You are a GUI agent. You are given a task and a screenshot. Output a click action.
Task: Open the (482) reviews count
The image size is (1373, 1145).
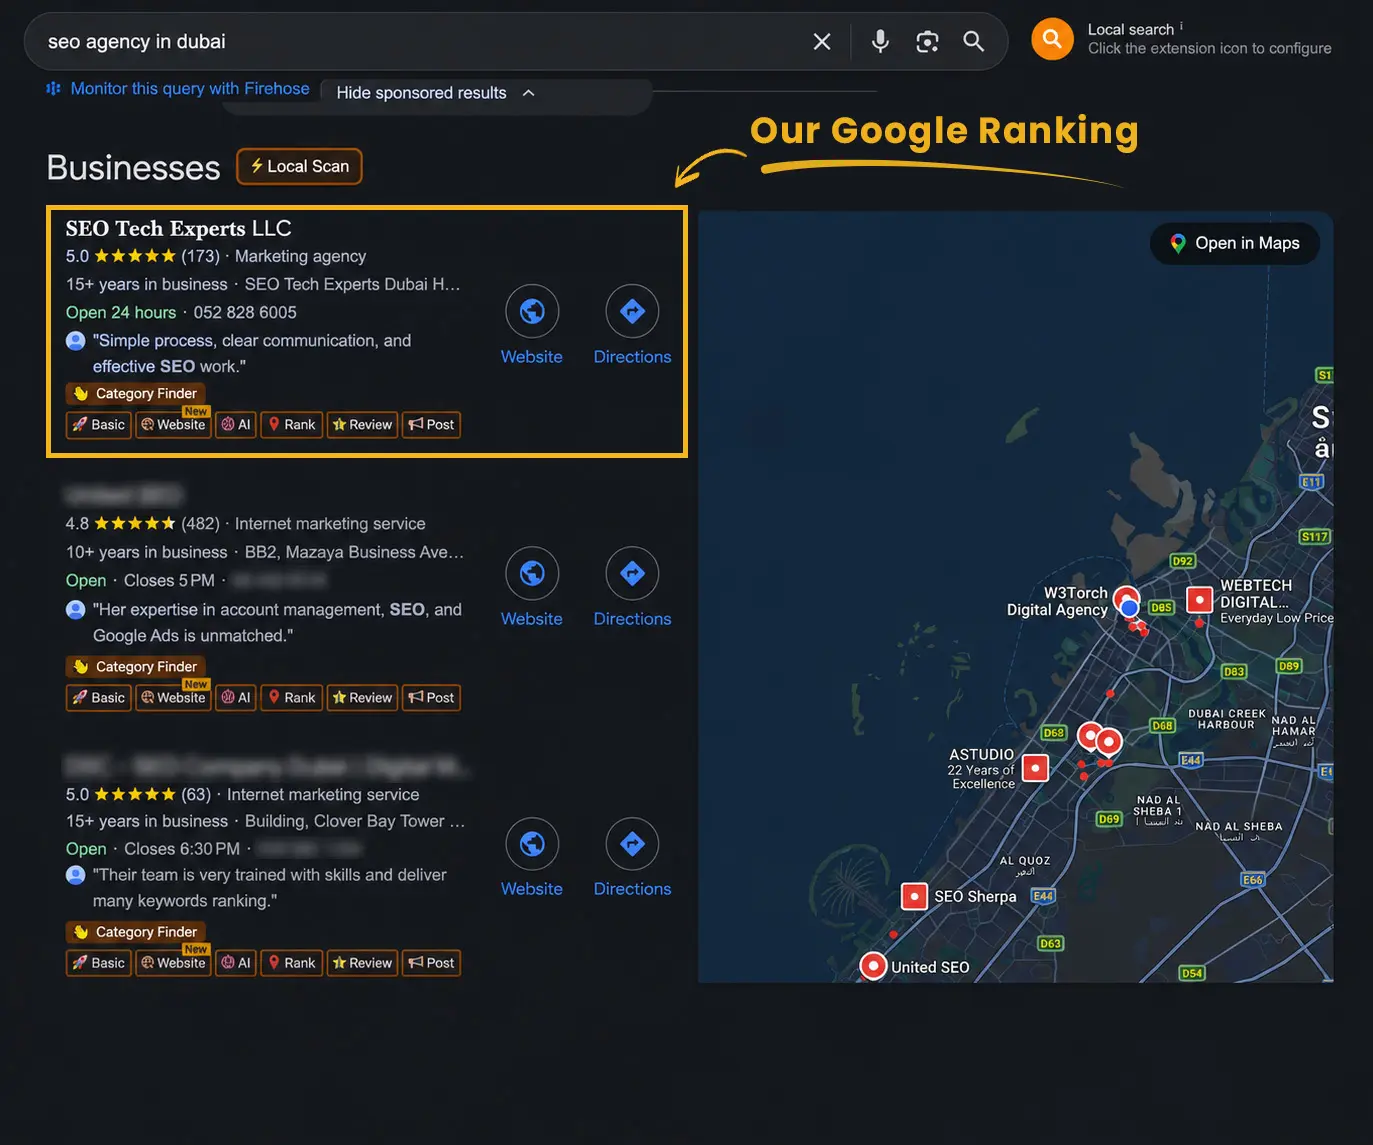click(x=200, y=523)
